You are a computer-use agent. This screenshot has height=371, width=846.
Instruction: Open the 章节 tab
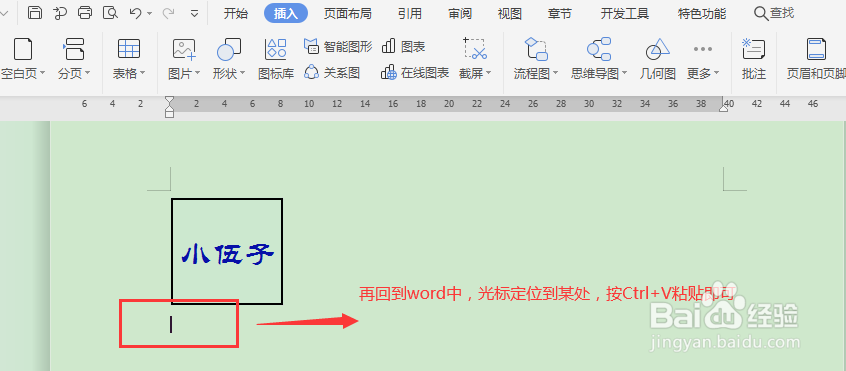pos(560,13)
